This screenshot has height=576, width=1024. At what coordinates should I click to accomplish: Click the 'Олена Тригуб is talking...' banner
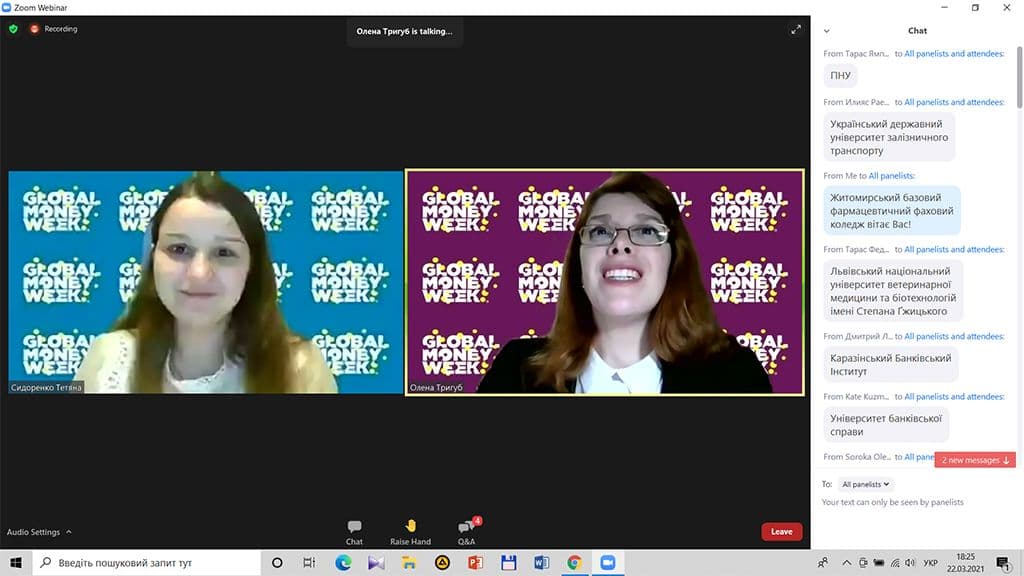click(405, 31)
